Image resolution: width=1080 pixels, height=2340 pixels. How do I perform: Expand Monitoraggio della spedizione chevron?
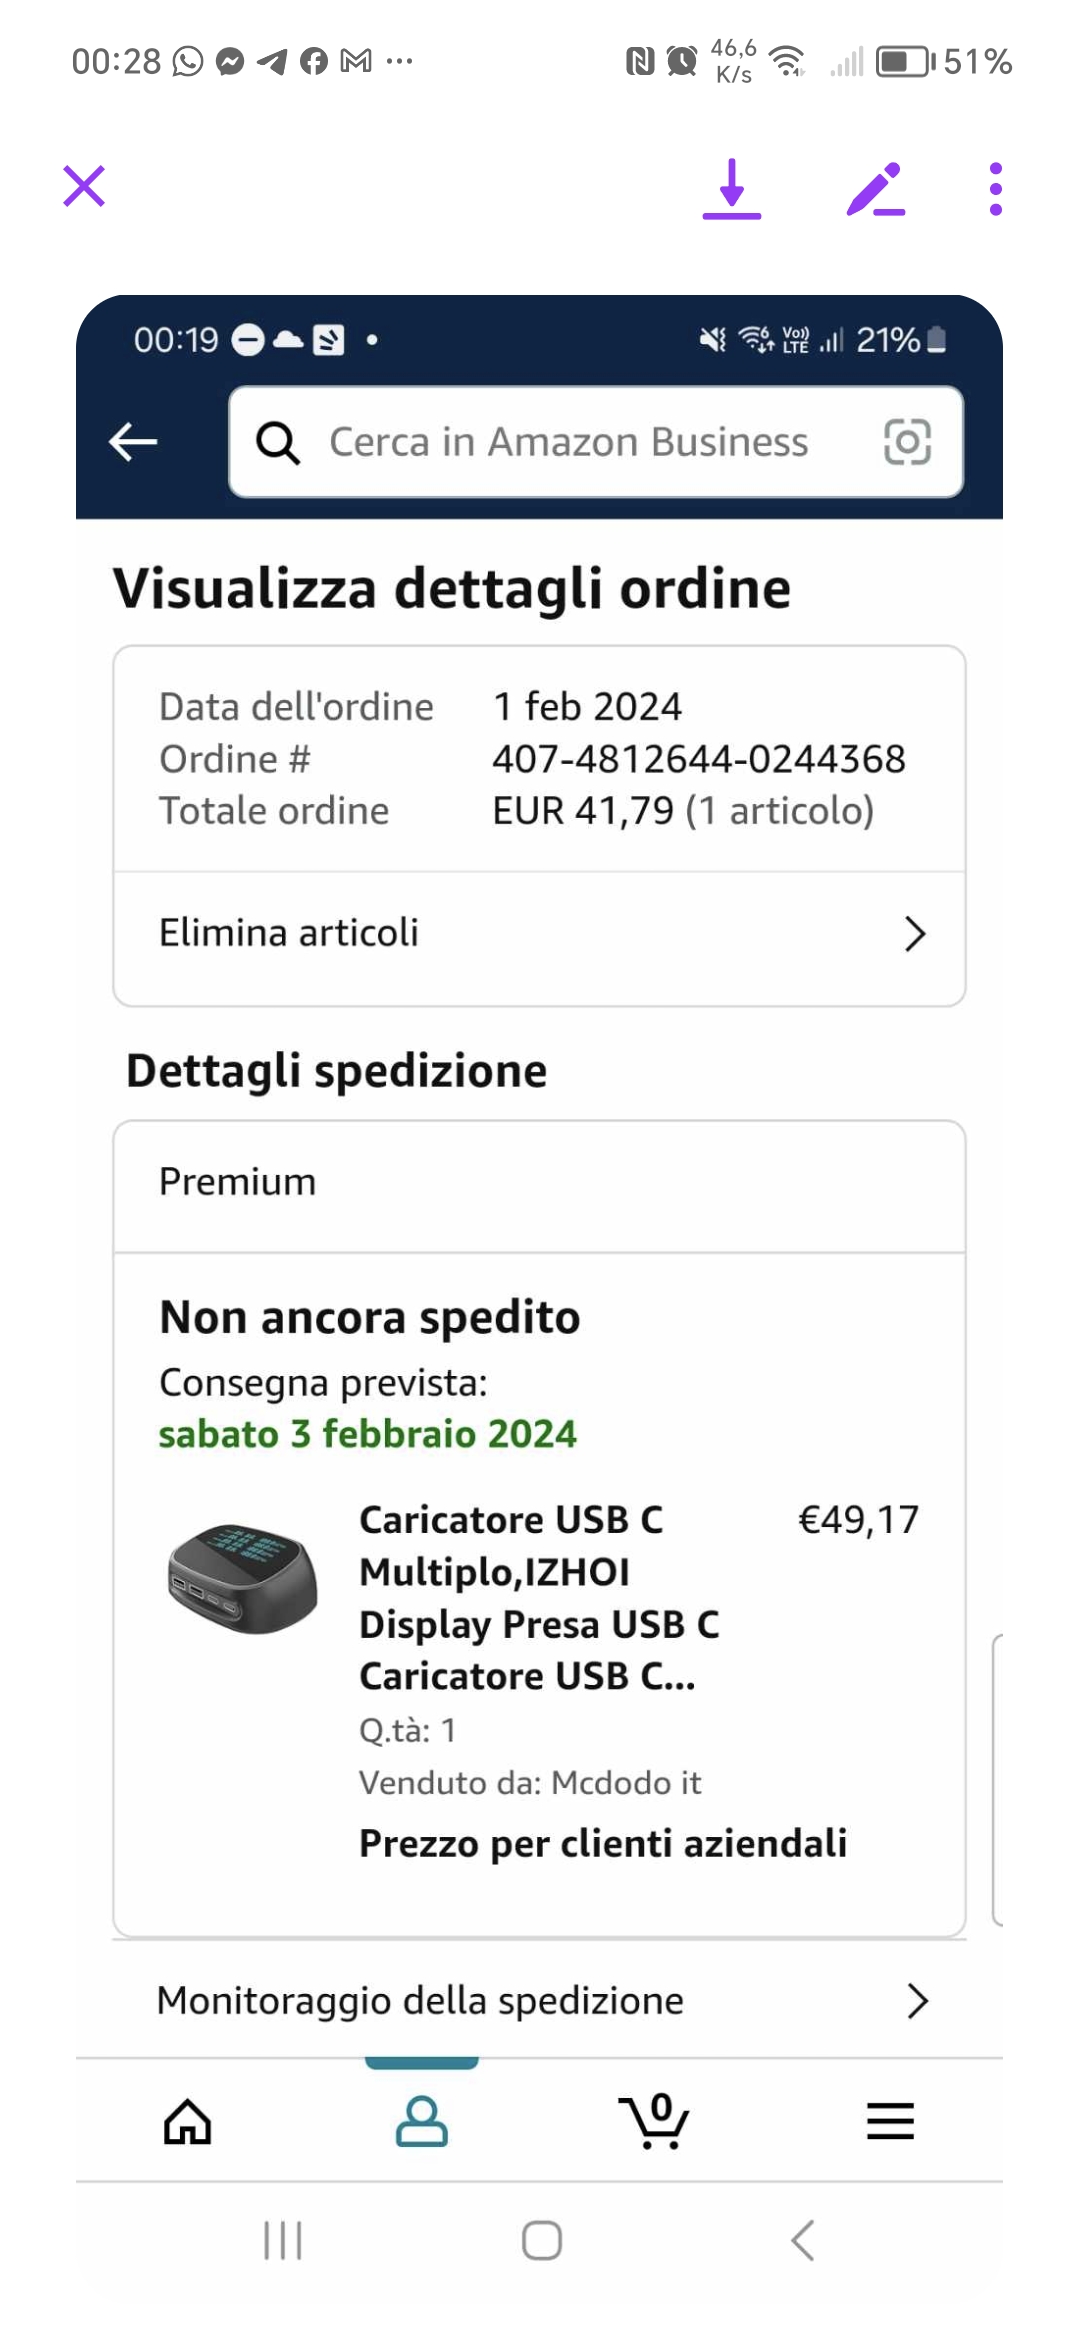pyautogui.click(x=916, y=2001)
